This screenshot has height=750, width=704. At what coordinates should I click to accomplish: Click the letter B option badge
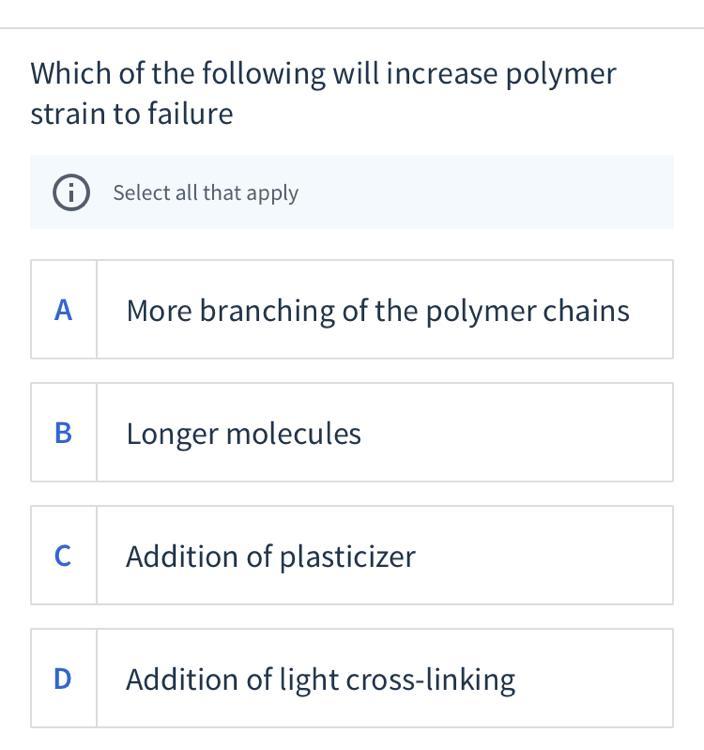tap(63, 433)
